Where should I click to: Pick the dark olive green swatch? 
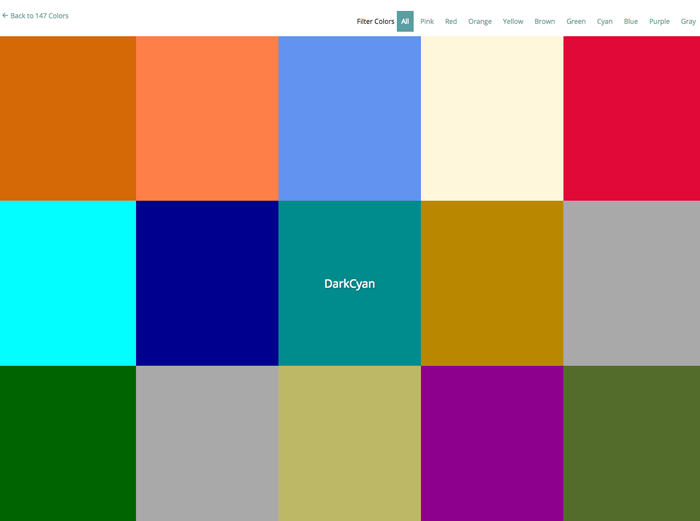[632, 443]
